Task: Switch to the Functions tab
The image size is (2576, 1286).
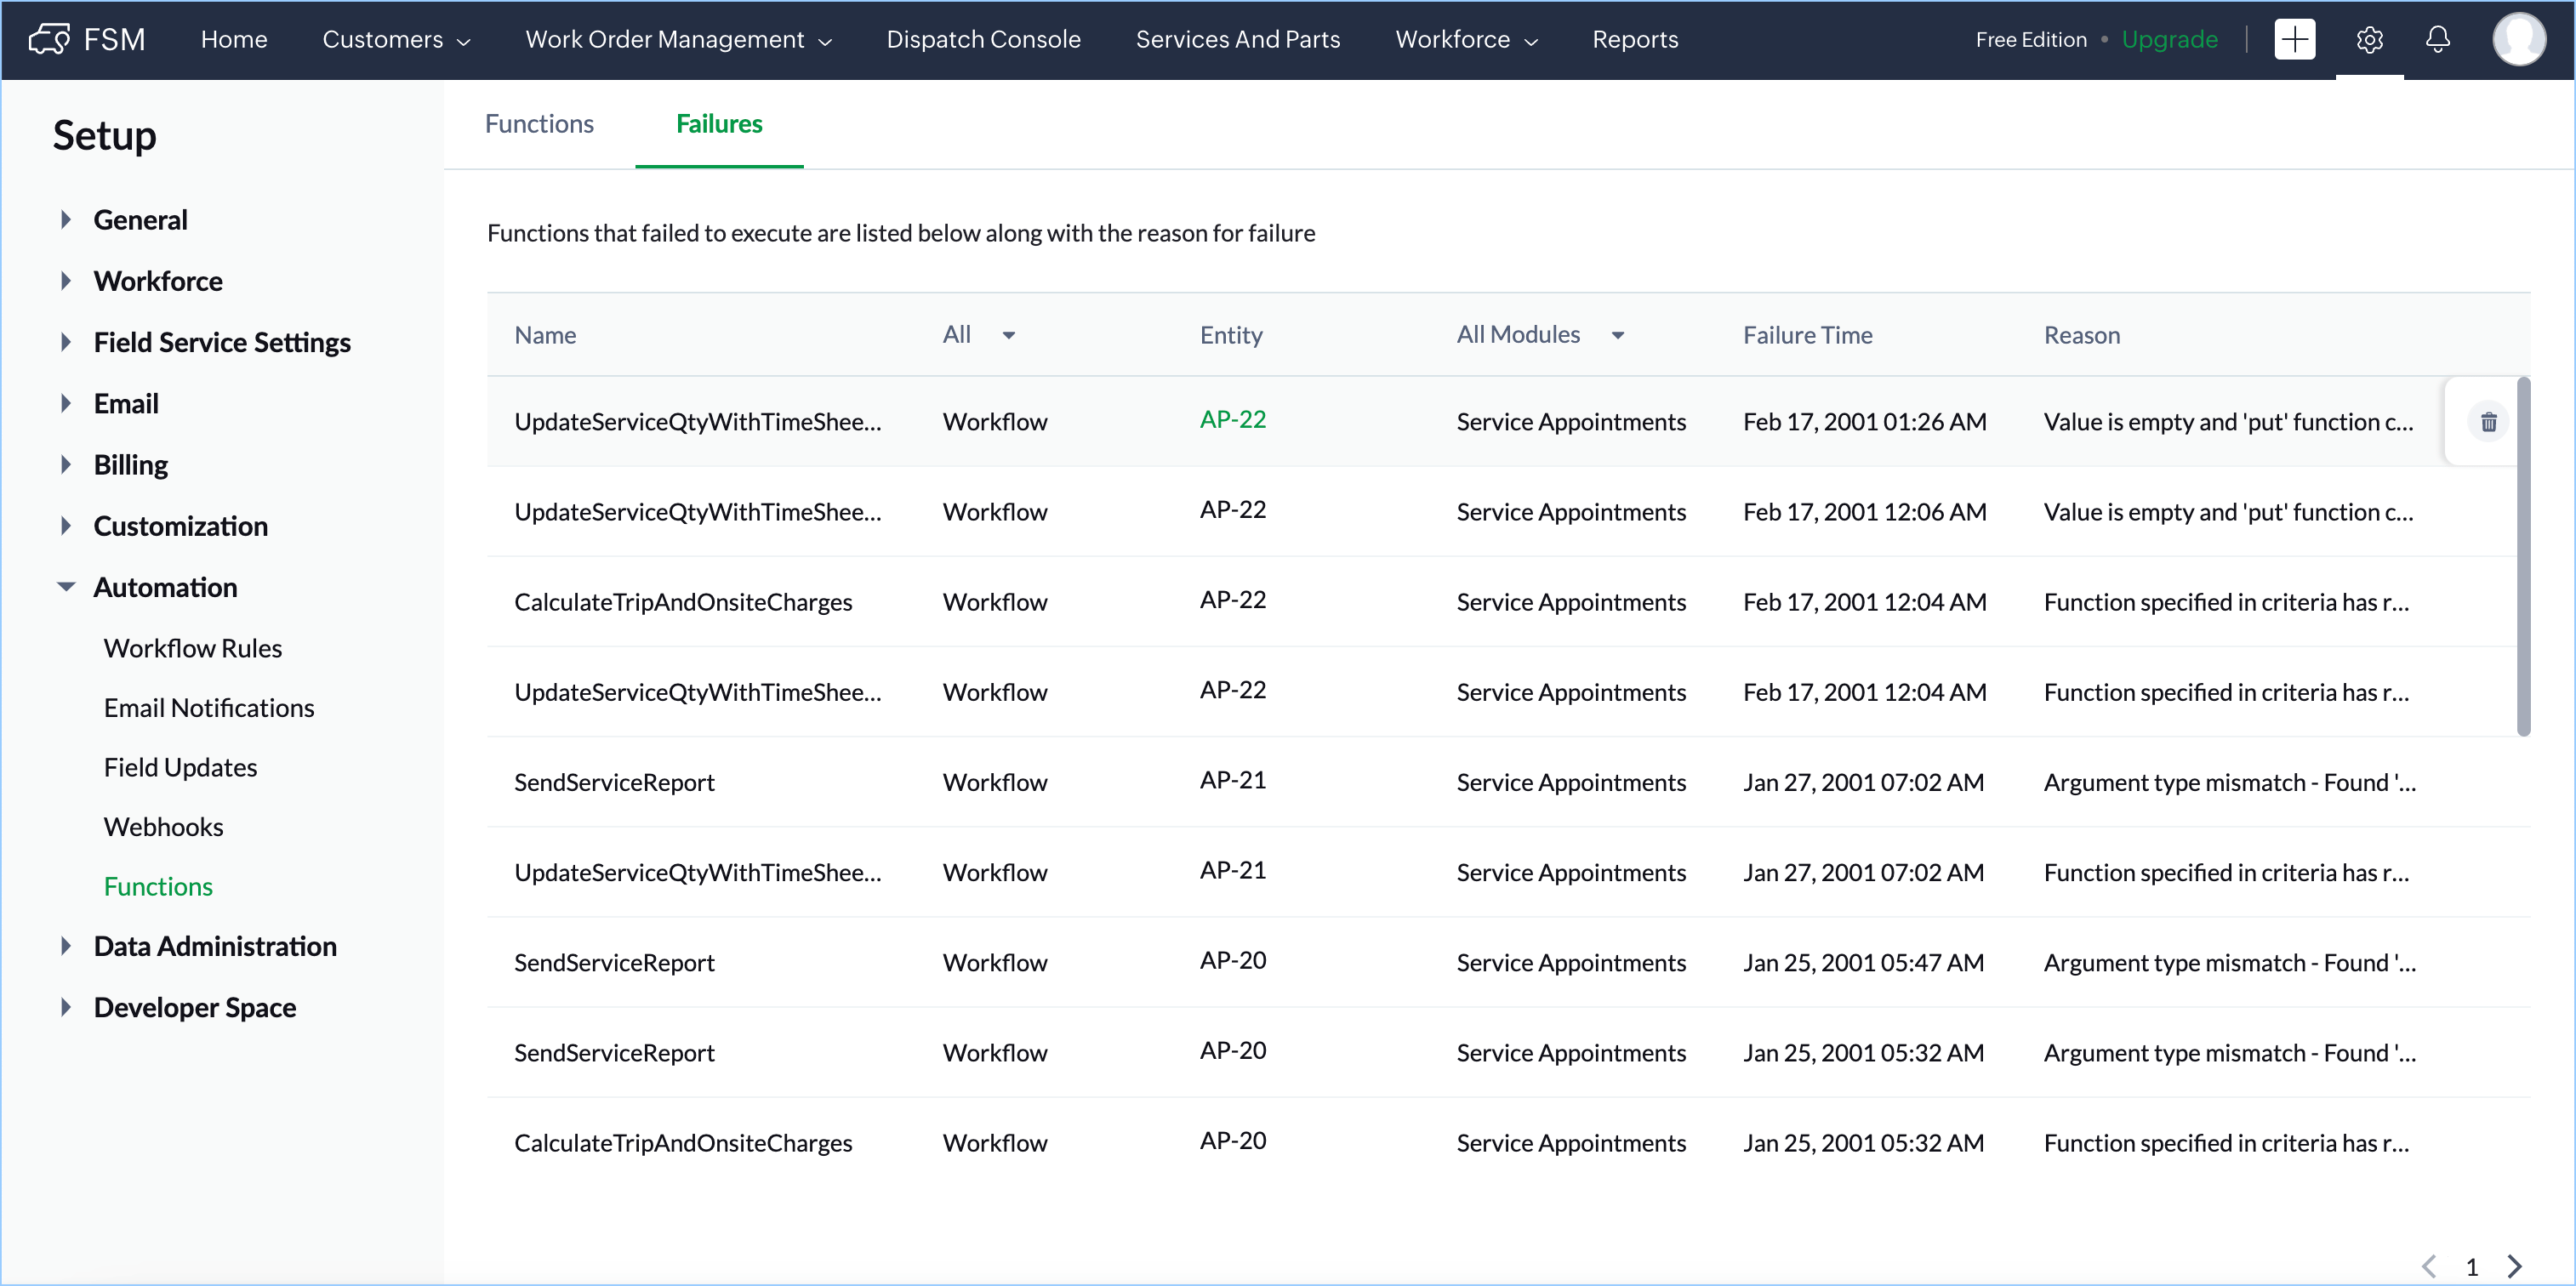Action: point(539,124)
